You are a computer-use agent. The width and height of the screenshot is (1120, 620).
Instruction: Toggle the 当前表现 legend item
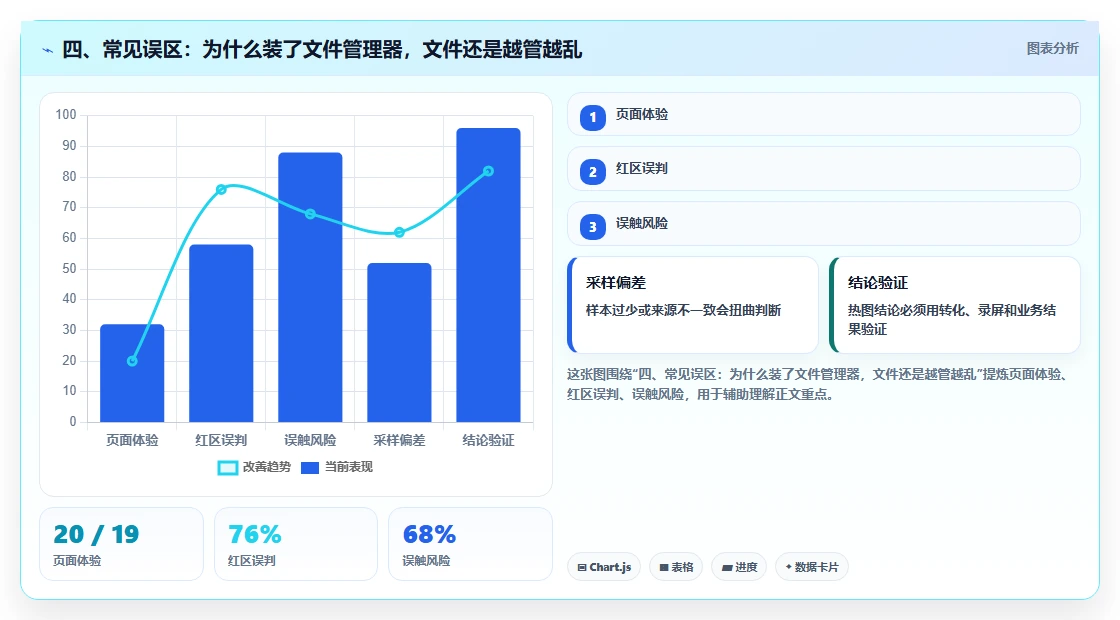(x=336, y=467)
